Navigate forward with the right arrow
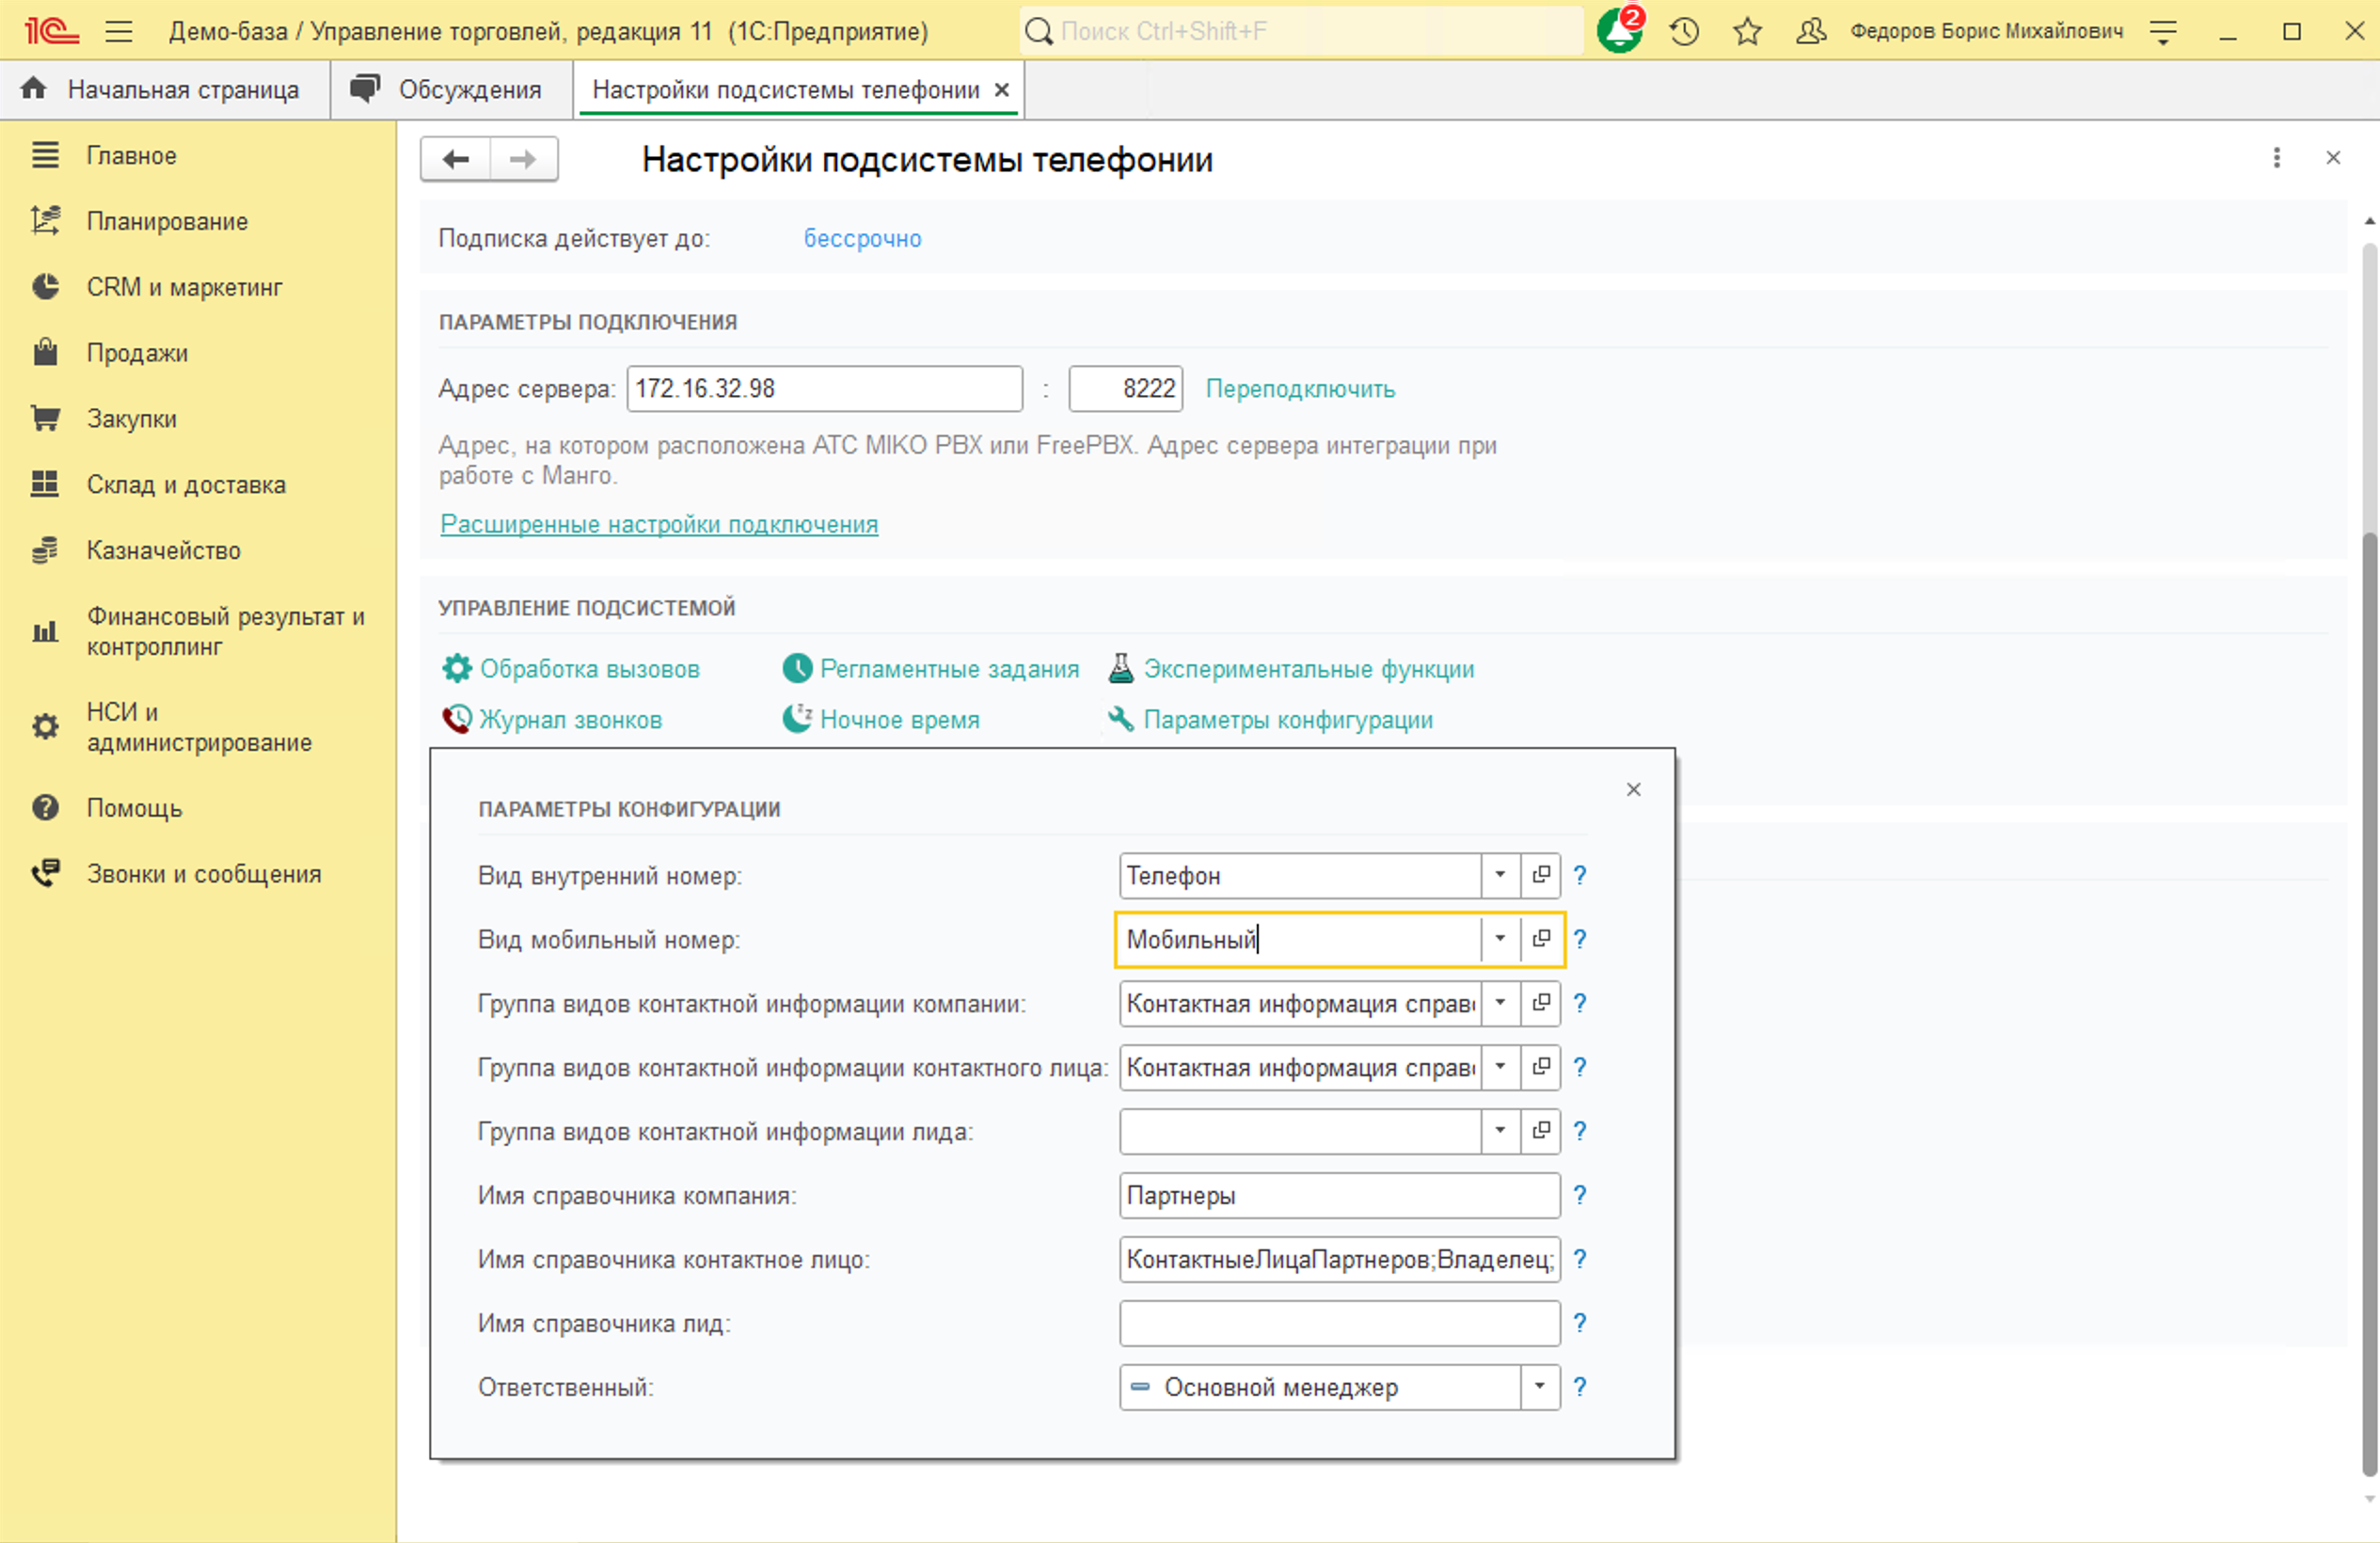Viewport: 2380px width, 1543px height. (x=523, y=159)
